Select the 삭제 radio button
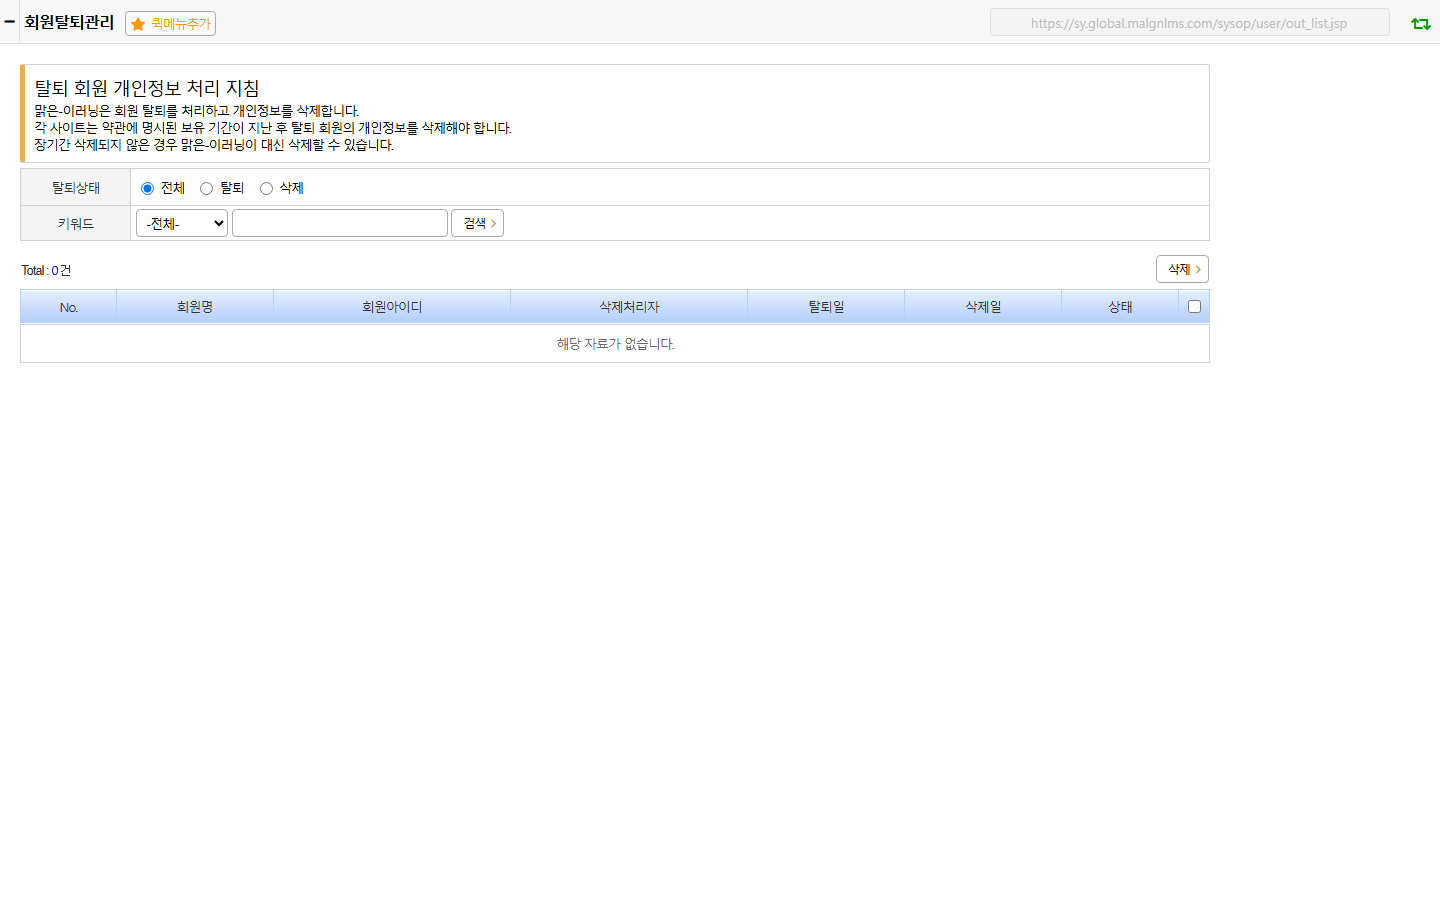 266,188
